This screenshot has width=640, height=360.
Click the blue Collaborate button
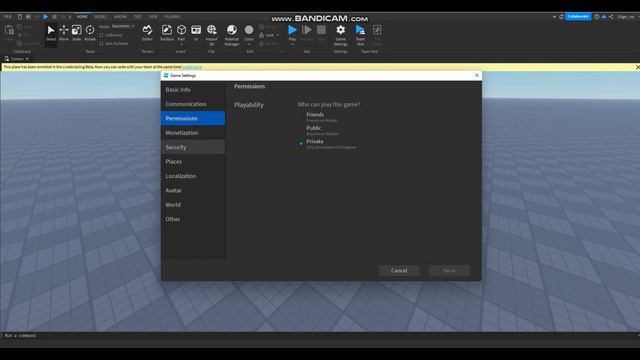[578, 17]
